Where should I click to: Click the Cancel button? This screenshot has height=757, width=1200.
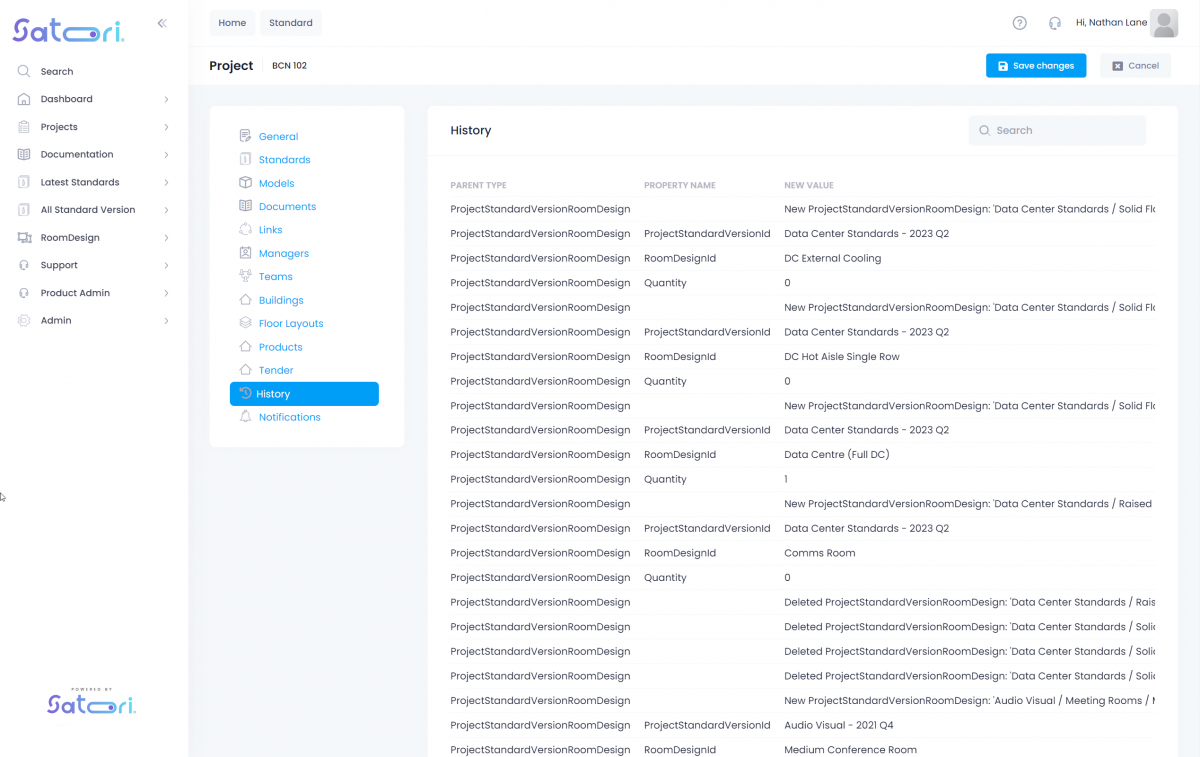tap(1135, 66)
